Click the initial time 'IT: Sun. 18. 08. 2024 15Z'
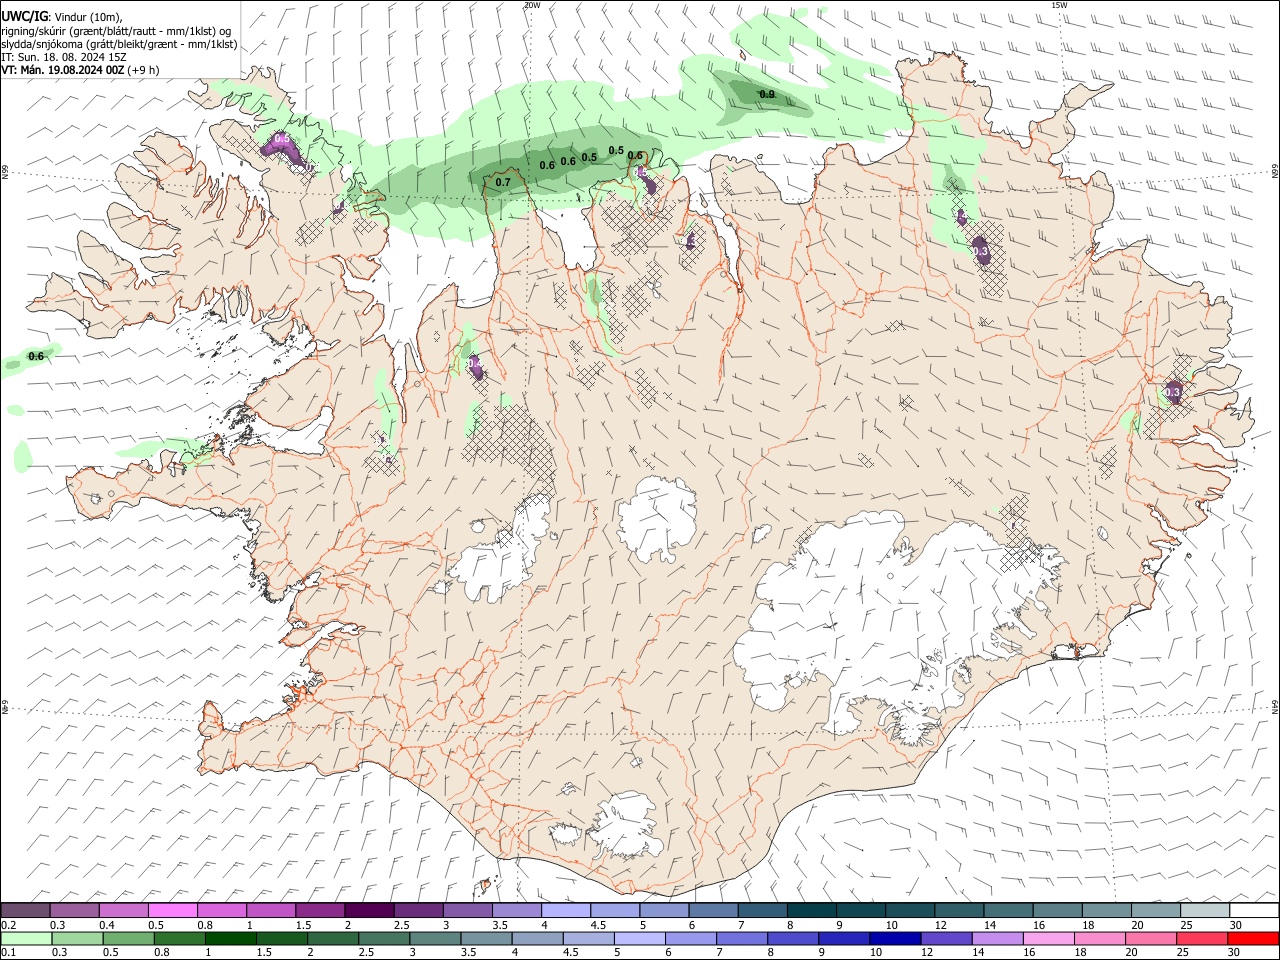This screenshot has height=960, width=1280. pyautogui.click(x=64, y=57)
